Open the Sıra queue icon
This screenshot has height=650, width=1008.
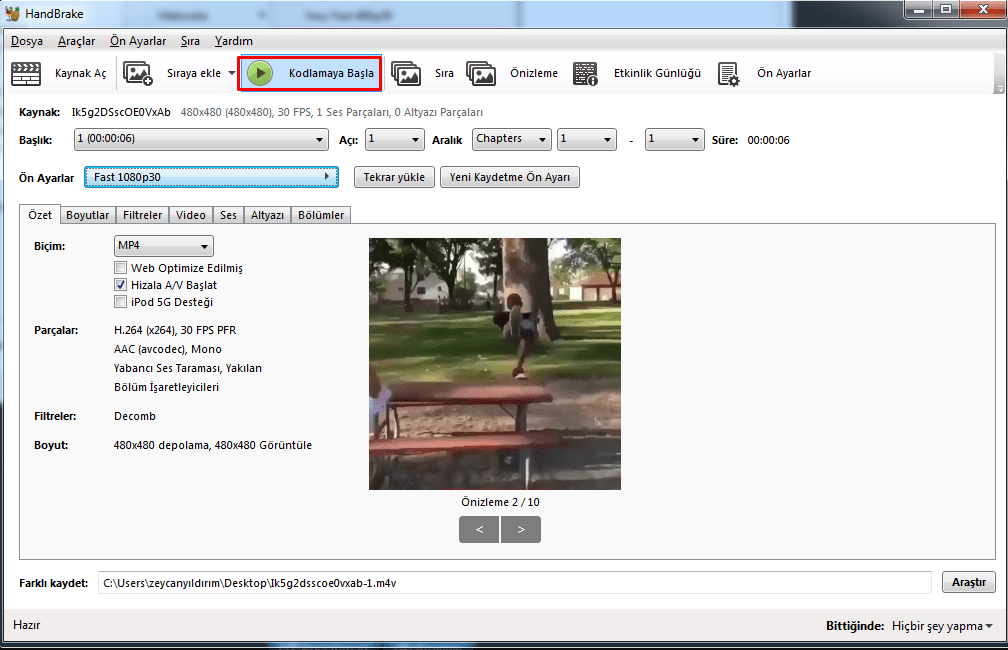point(406,73)
